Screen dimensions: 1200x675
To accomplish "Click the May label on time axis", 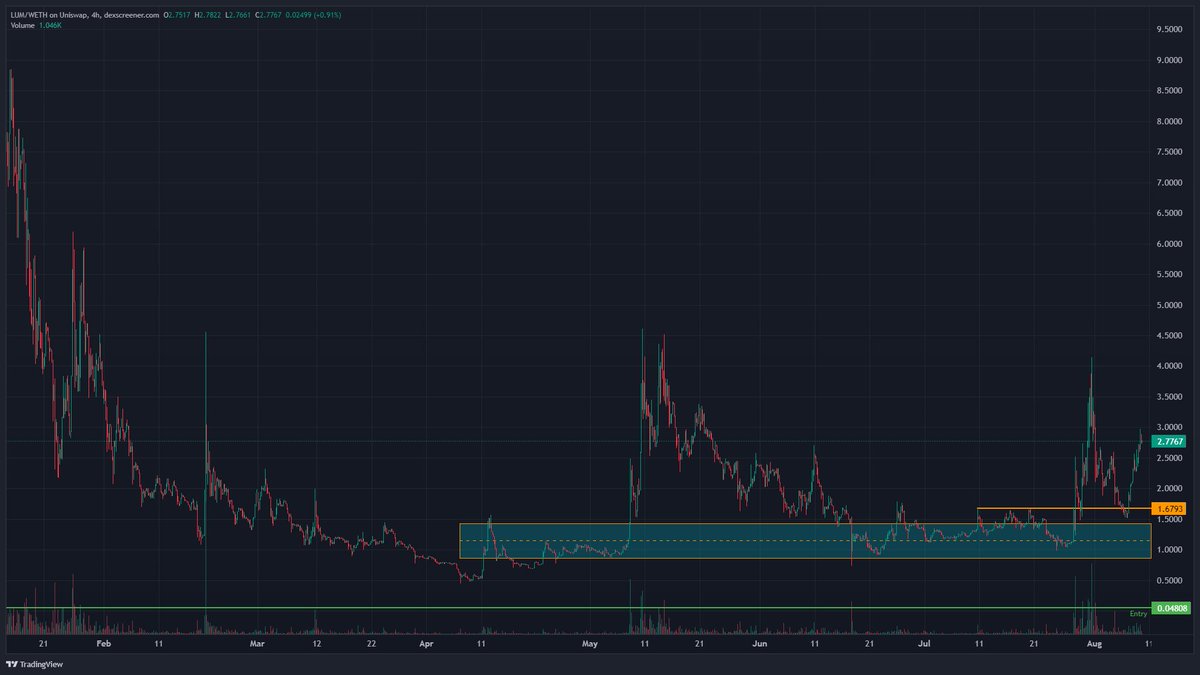I will pyautogui.click(x=590, y=645).
